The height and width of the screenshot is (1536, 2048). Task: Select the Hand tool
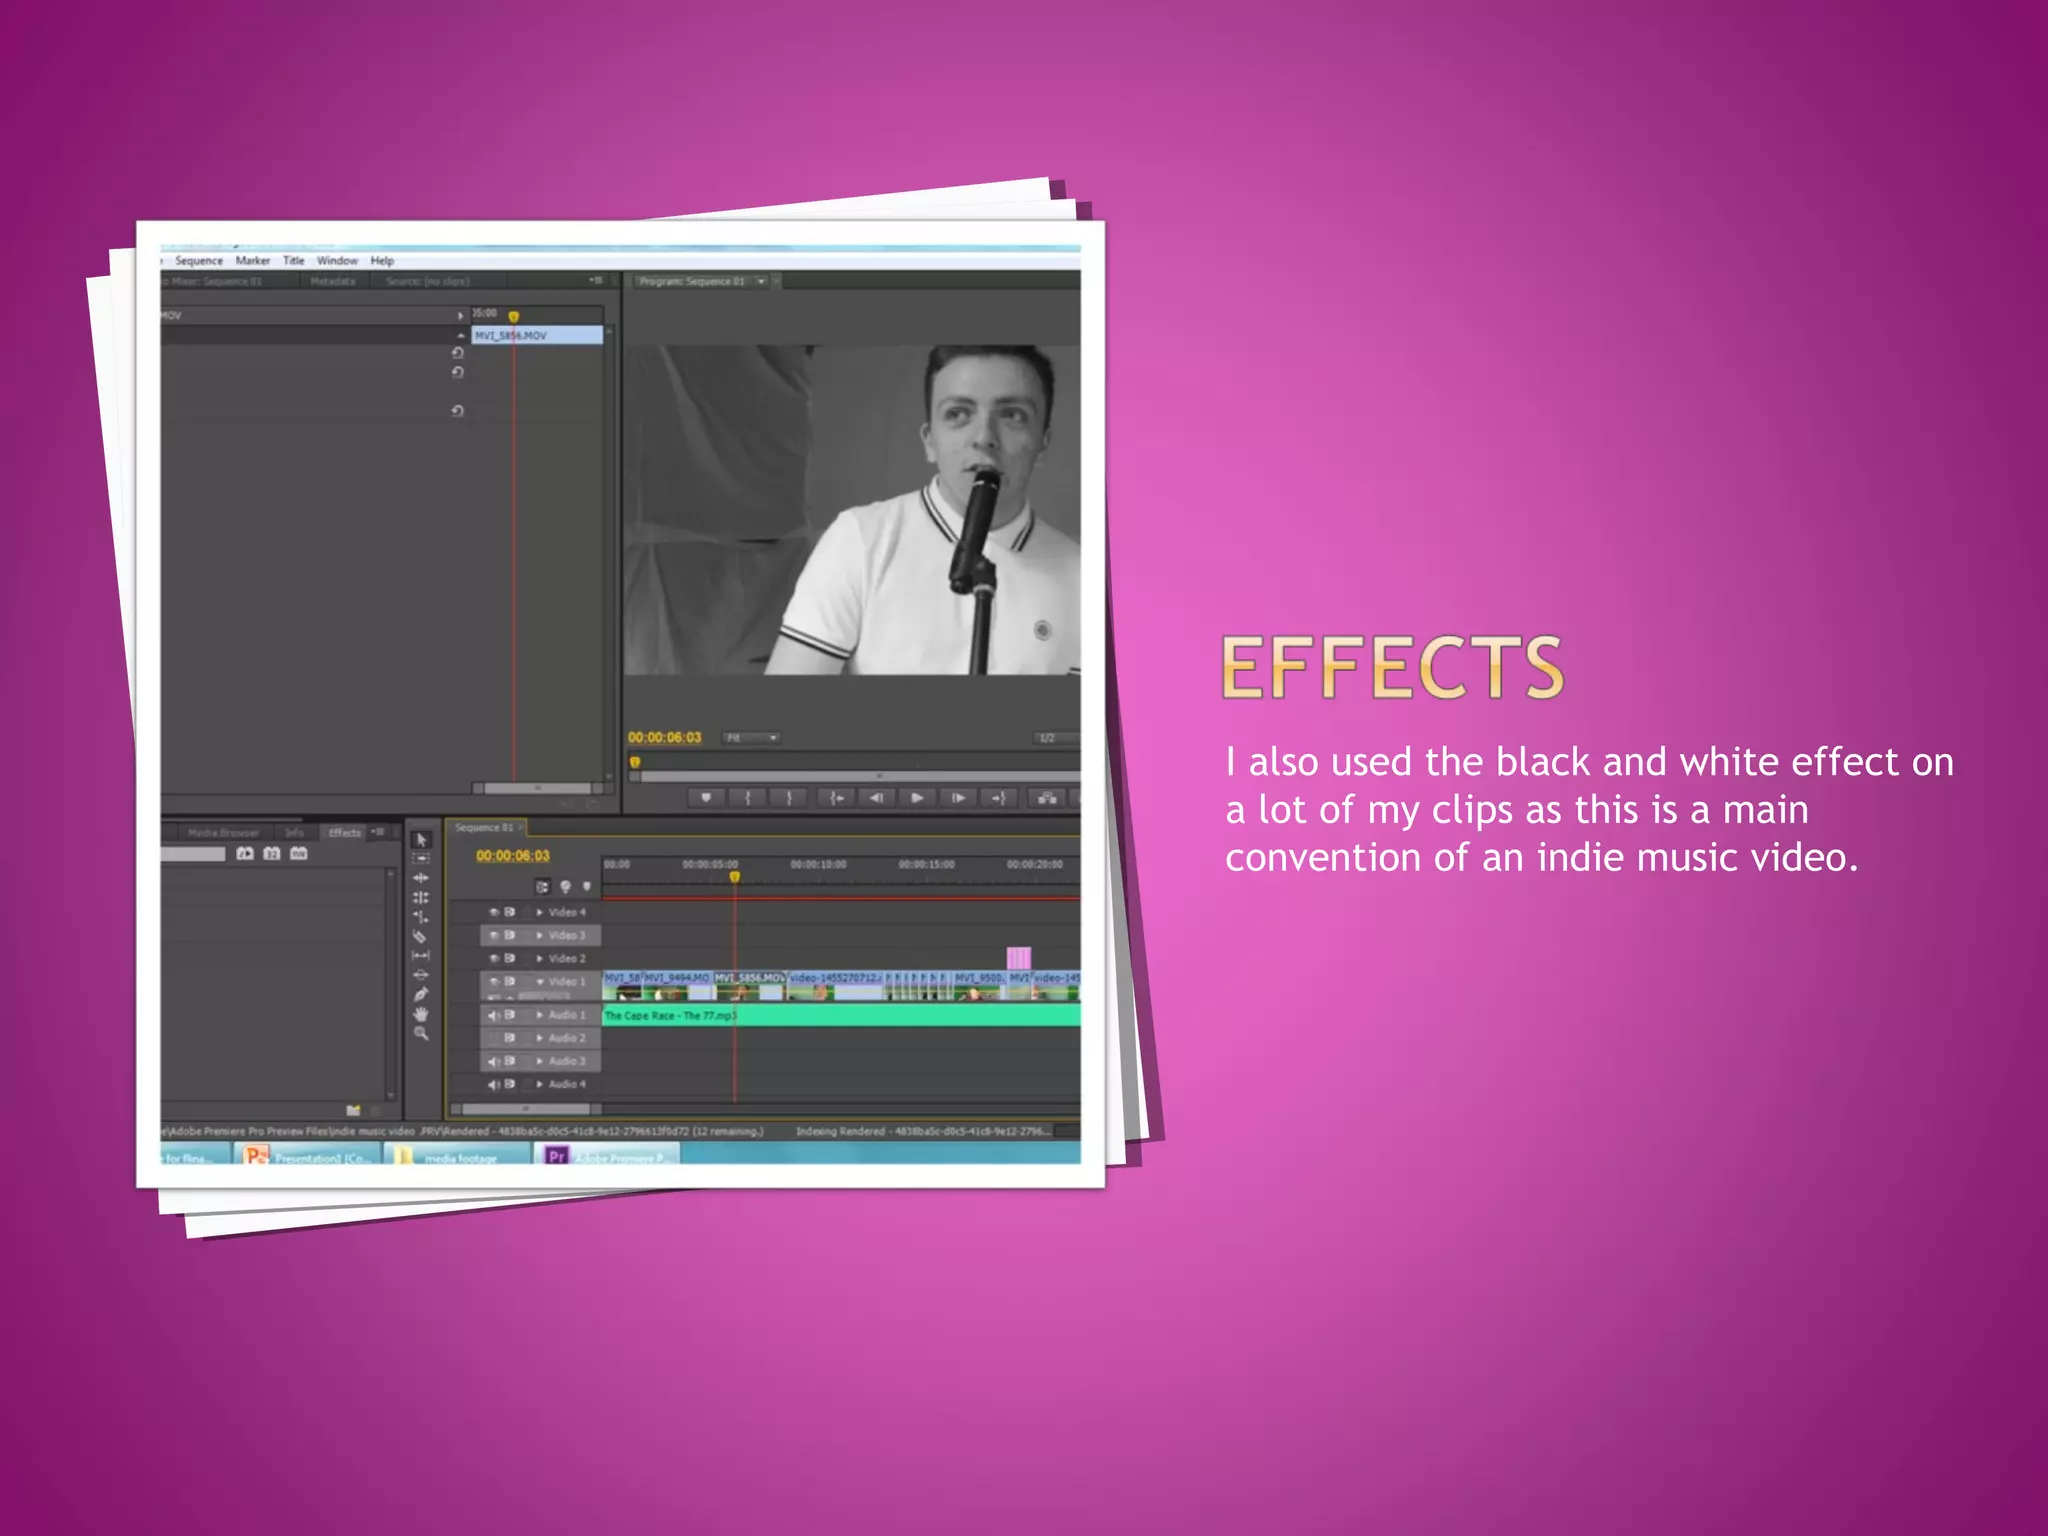(x=421, y=1014)
